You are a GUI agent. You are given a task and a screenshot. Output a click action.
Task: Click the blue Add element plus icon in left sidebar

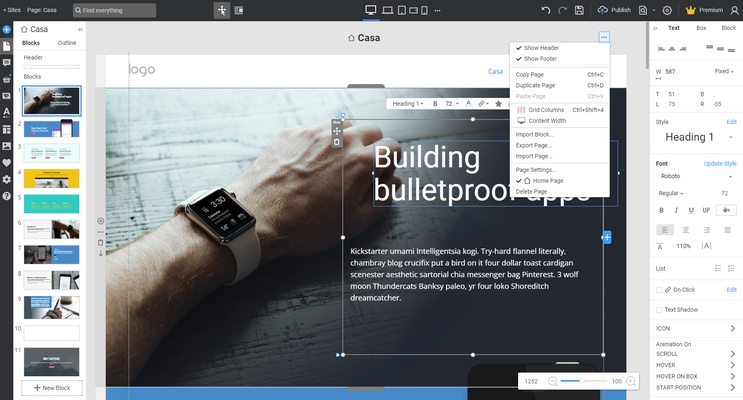click(x=7, y=29)
